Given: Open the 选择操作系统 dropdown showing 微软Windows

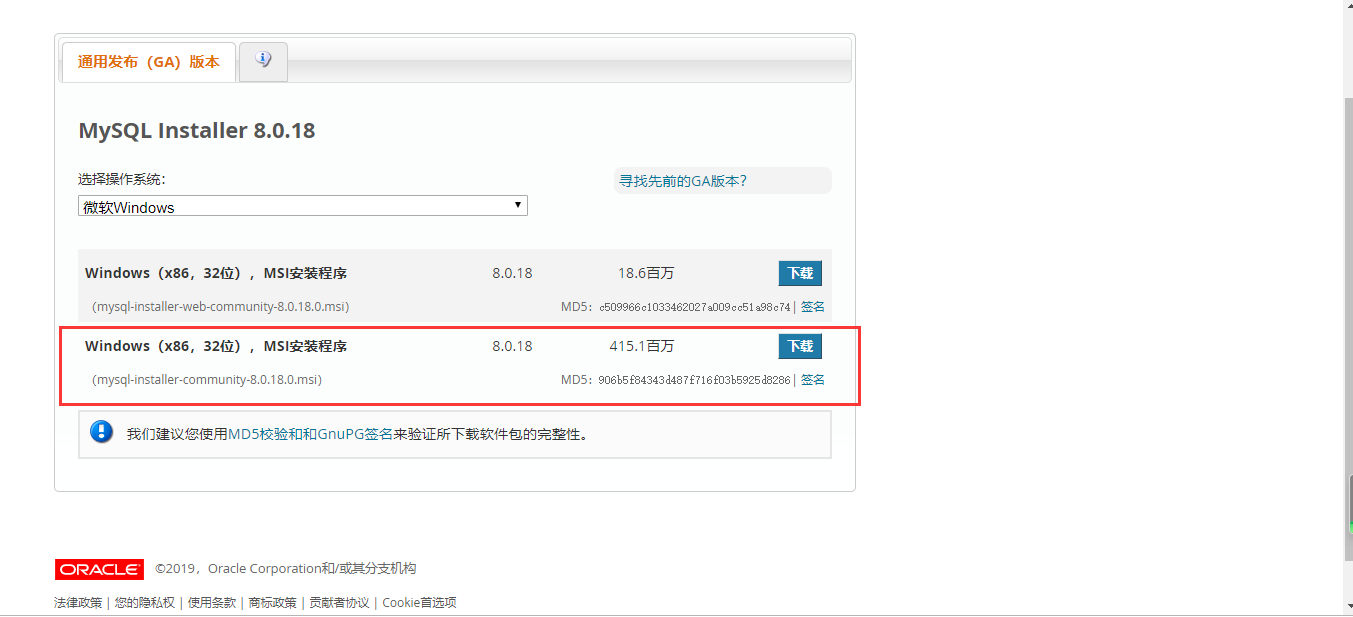Looking at the screenshot, I should (x=303, y=206).
